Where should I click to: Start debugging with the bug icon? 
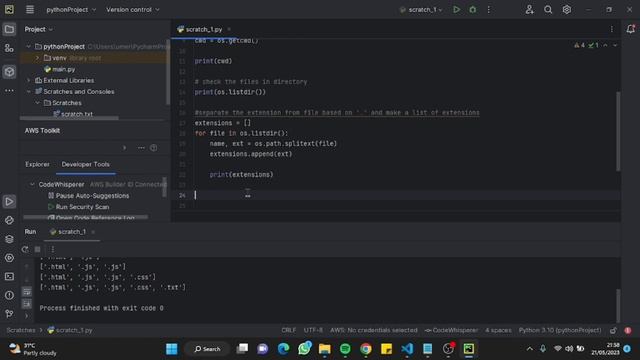point(473,9)
